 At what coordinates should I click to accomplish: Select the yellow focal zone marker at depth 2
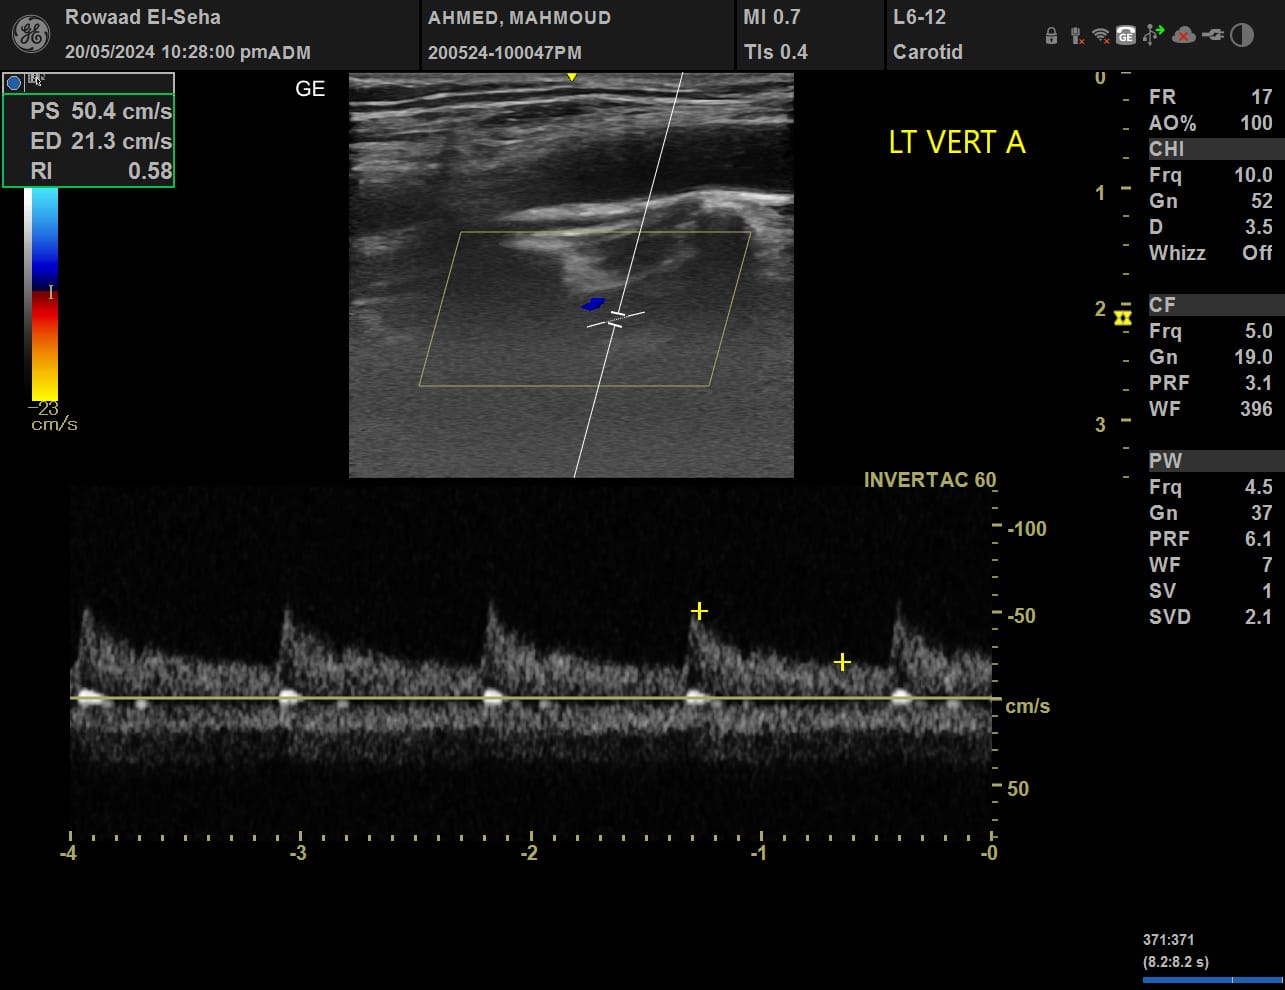pos(1123,317)
